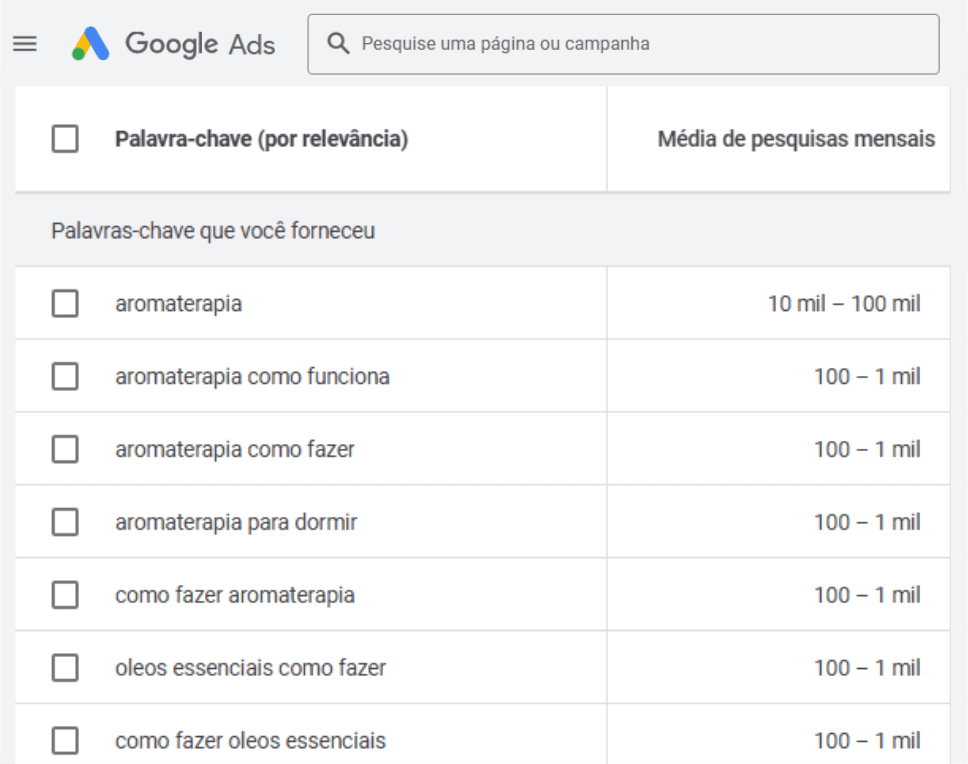The height and width of the screenshot is (764, 968).
Task: Mark the como fazer aromaterapia checkbox
Action: coord(65,595)
